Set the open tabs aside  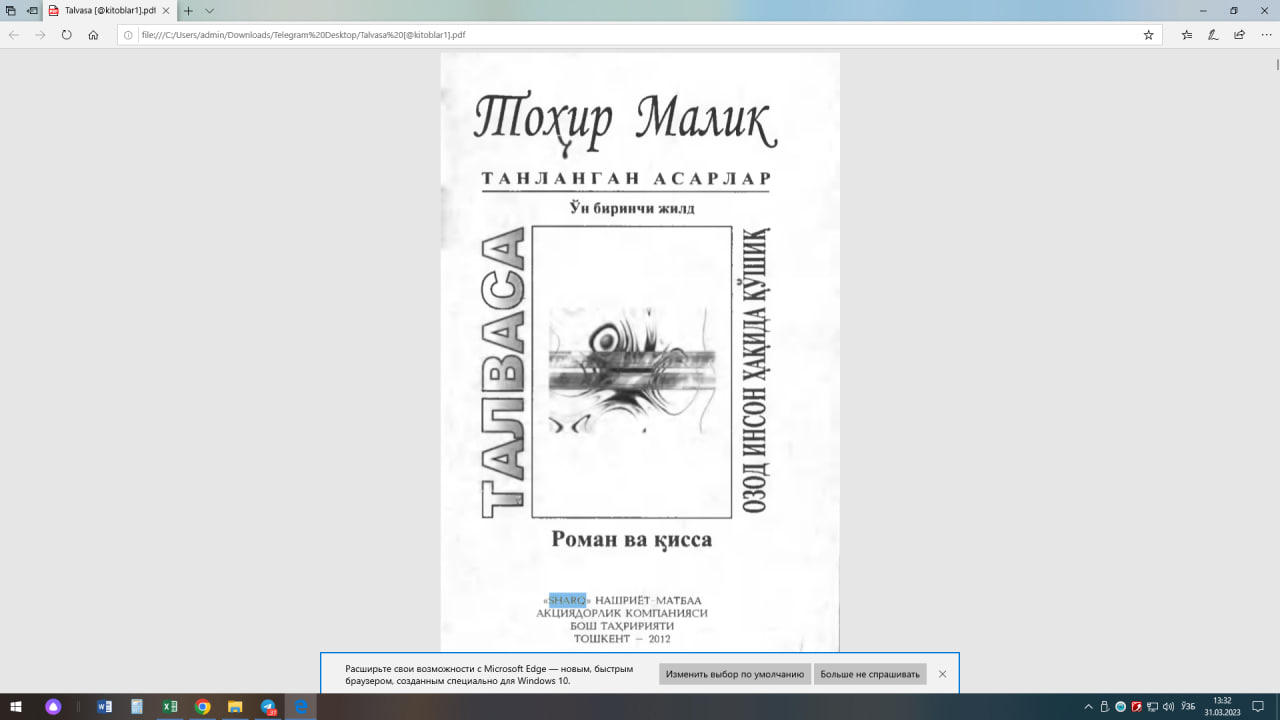33,10
